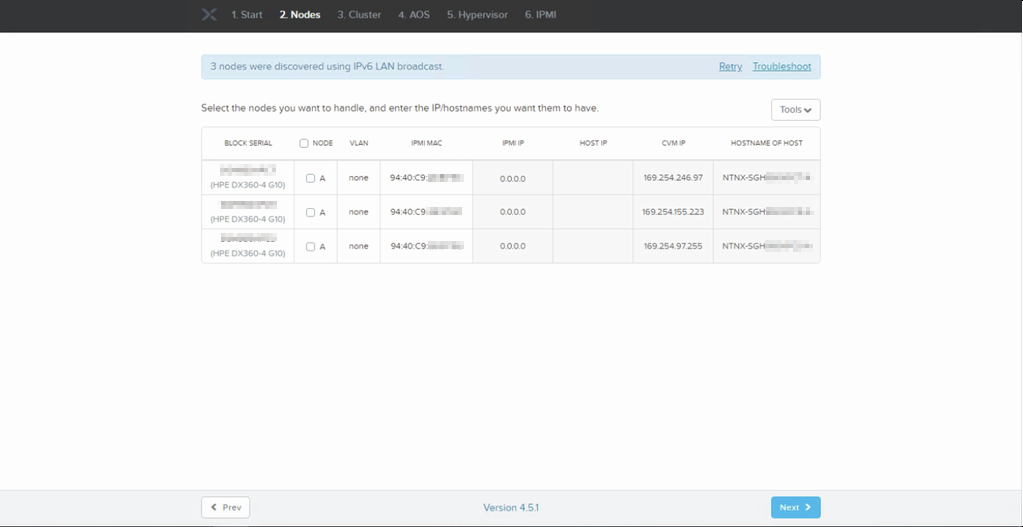Tick the select-all NODE header checkbox
Image resolution: width=1023 pixels, height=527 pixels.
303,143
